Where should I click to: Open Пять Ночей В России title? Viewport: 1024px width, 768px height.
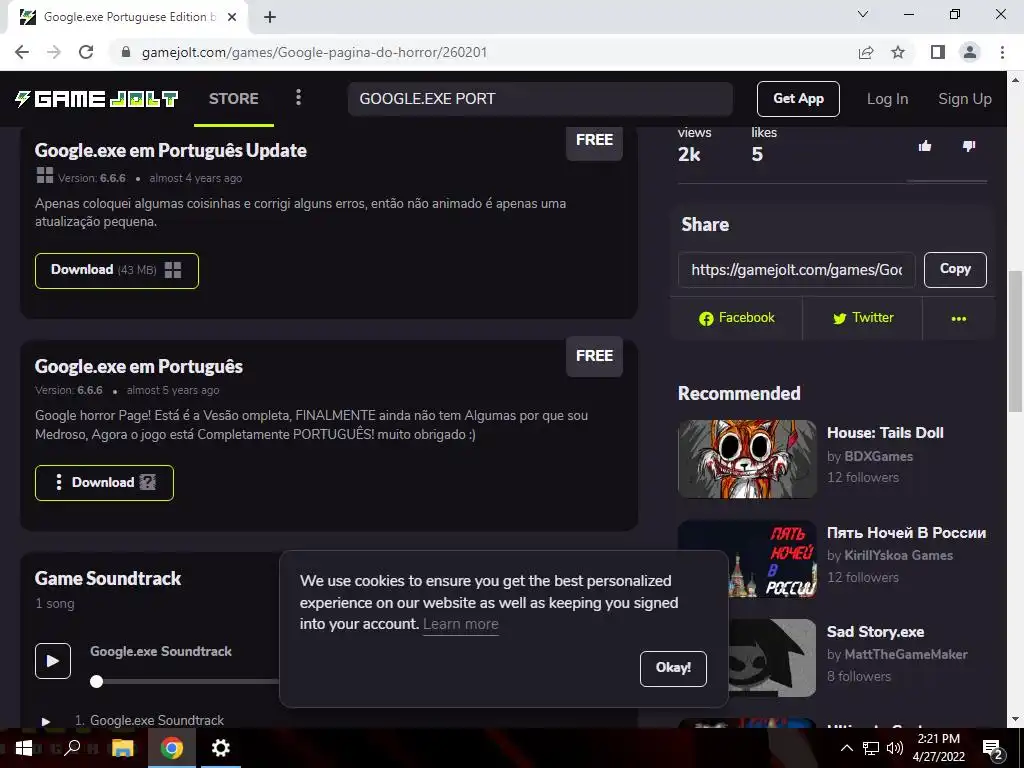[x=906, y=533]
